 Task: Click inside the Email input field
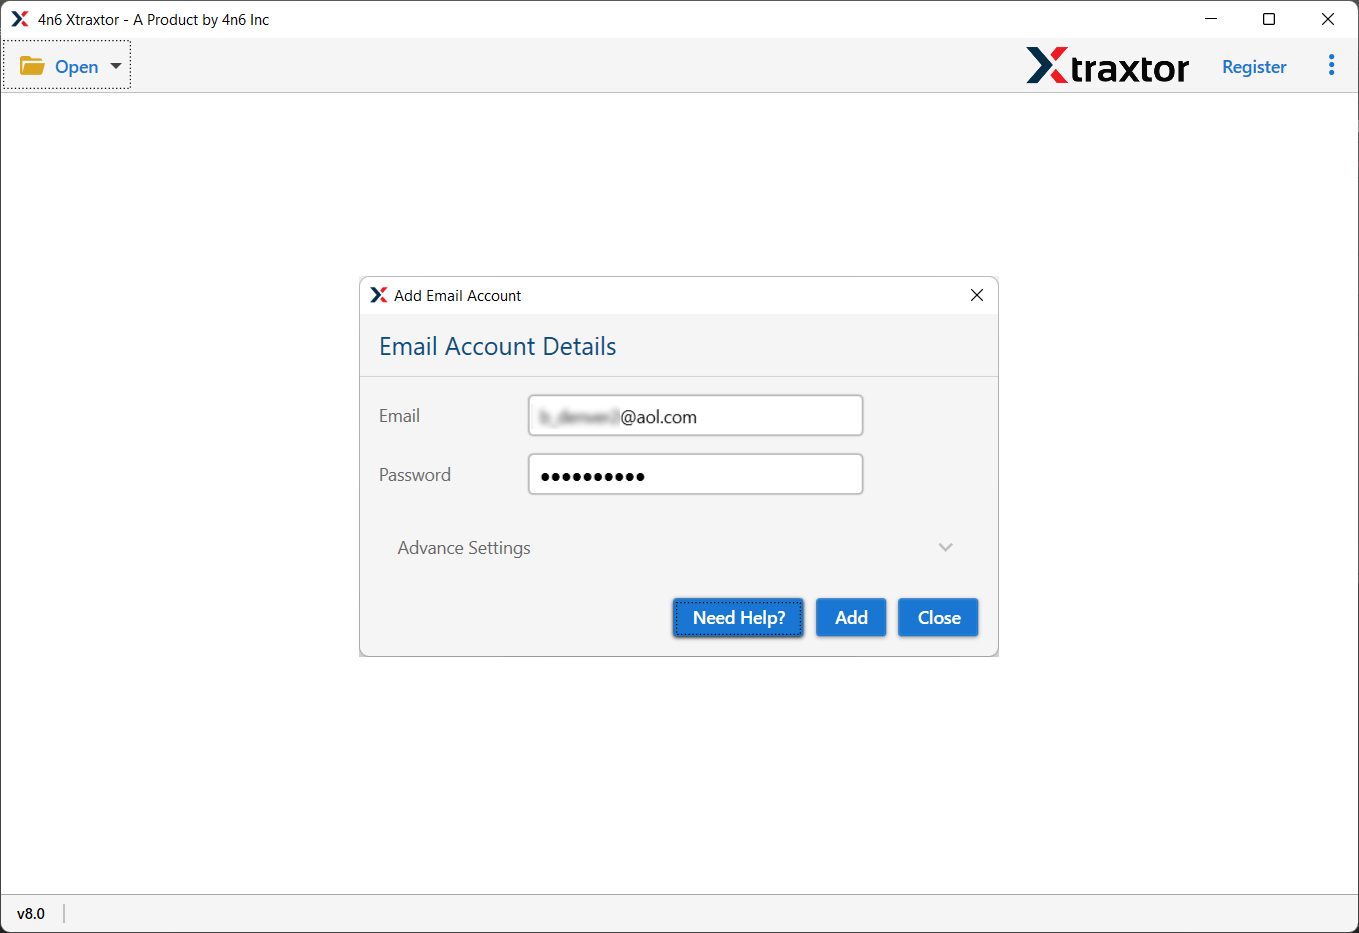pyautogui.click(x=695, y=415)
